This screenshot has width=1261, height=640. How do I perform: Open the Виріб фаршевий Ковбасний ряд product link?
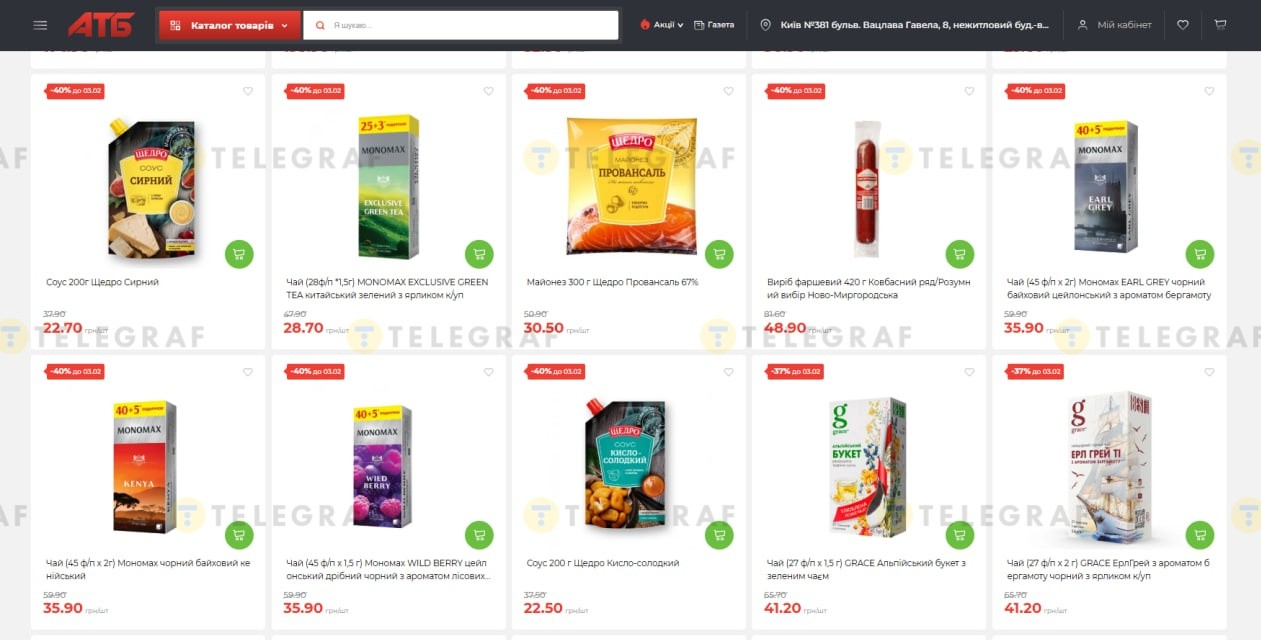point(866,288)
